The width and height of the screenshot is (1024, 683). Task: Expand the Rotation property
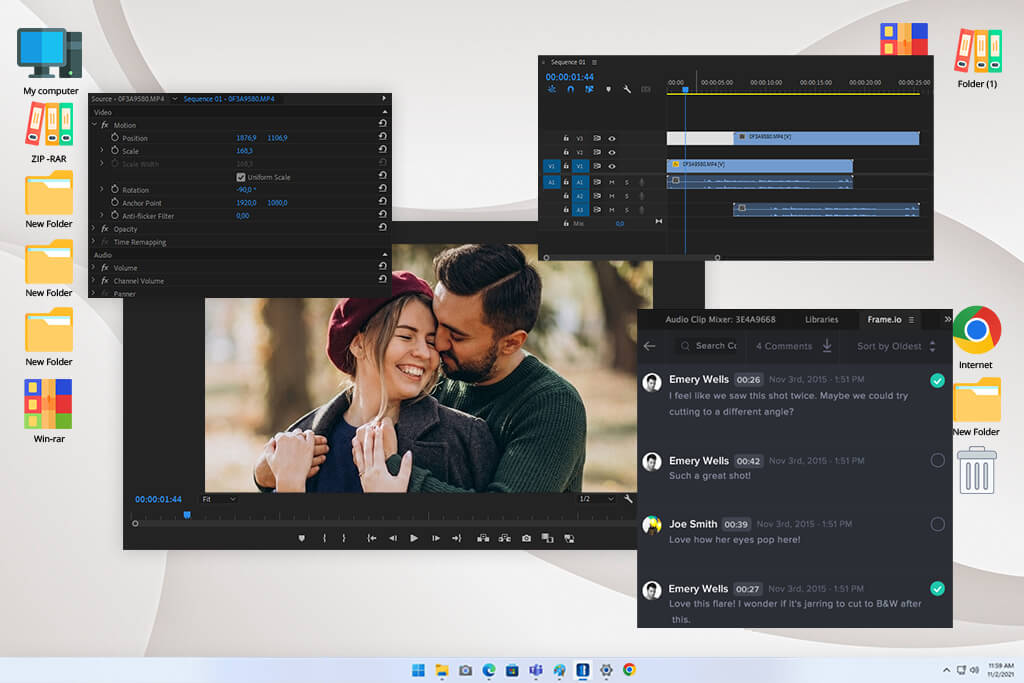click(x=102, y=189)
